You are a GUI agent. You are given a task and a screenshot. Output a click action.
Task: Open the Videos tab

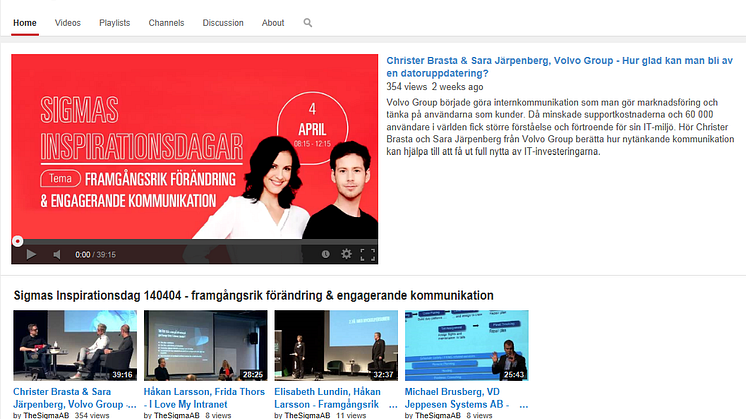coord(68,23)
